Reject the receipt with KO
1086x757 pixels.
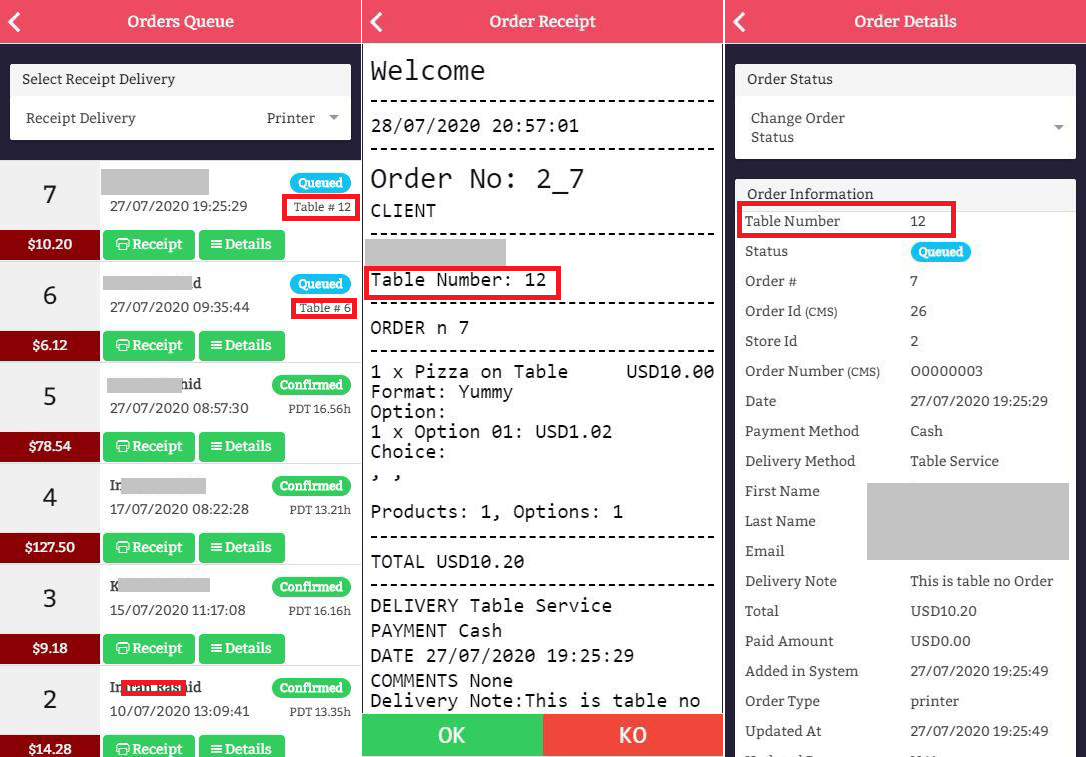633,735
